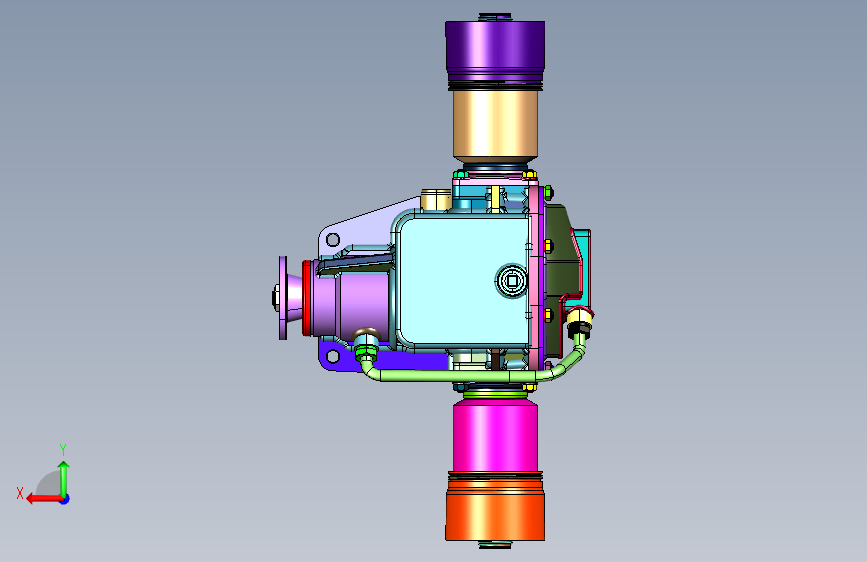Click the red X axis arrow of the triad

tap(43, 499)
